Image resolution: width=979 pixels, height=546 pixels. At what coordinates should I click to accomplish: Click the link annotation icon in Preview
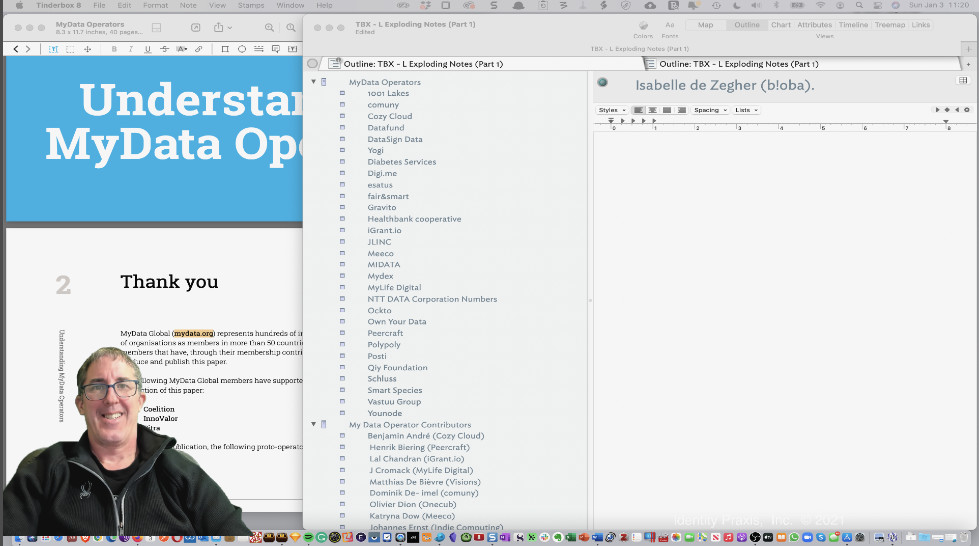(199, 49)
